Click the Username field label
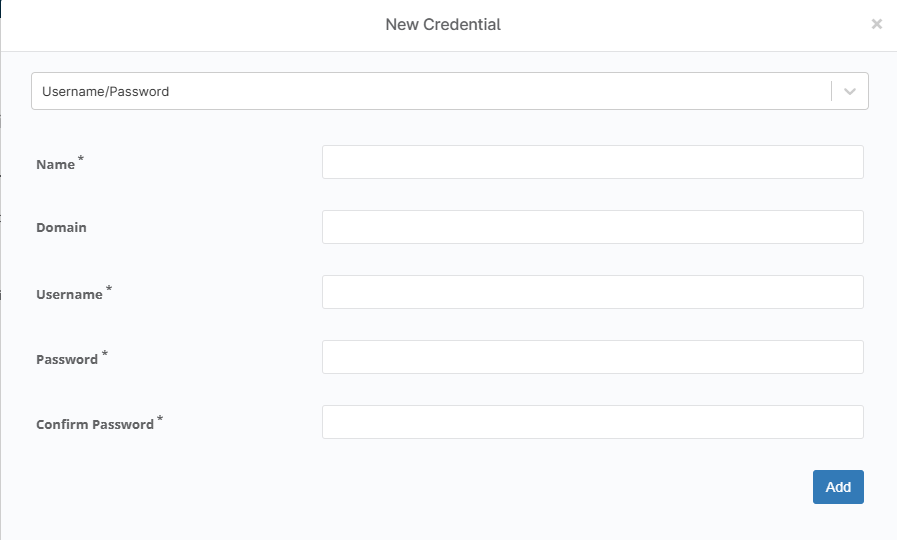Screen dimensions: 897x540 [x=69, y=295]
